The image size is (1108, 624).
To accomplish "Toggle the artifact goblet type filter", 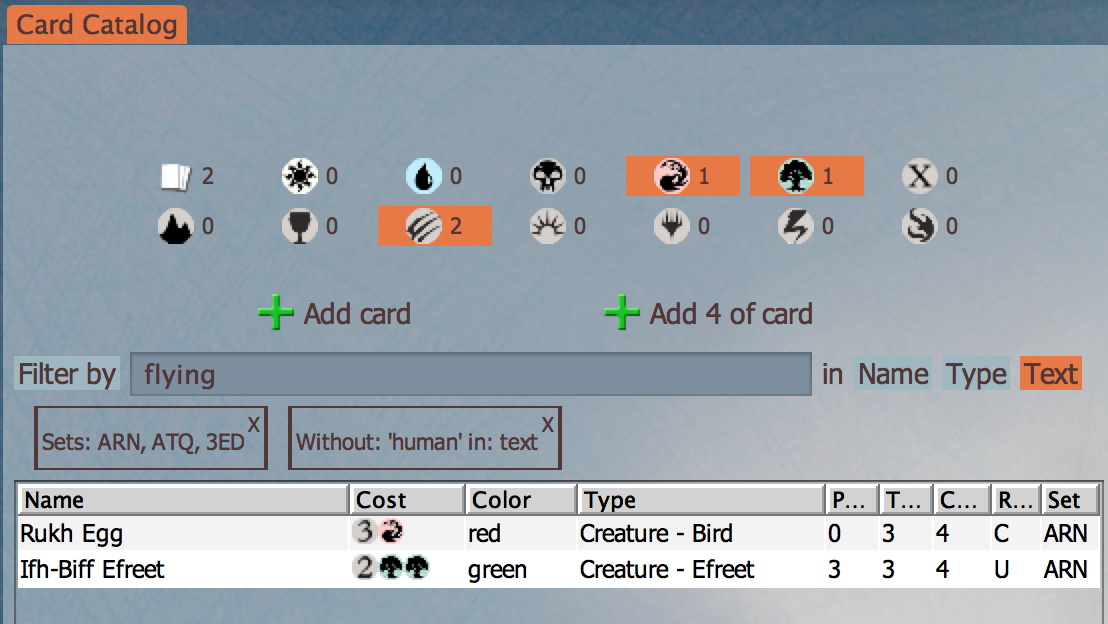I will [299, 227].
